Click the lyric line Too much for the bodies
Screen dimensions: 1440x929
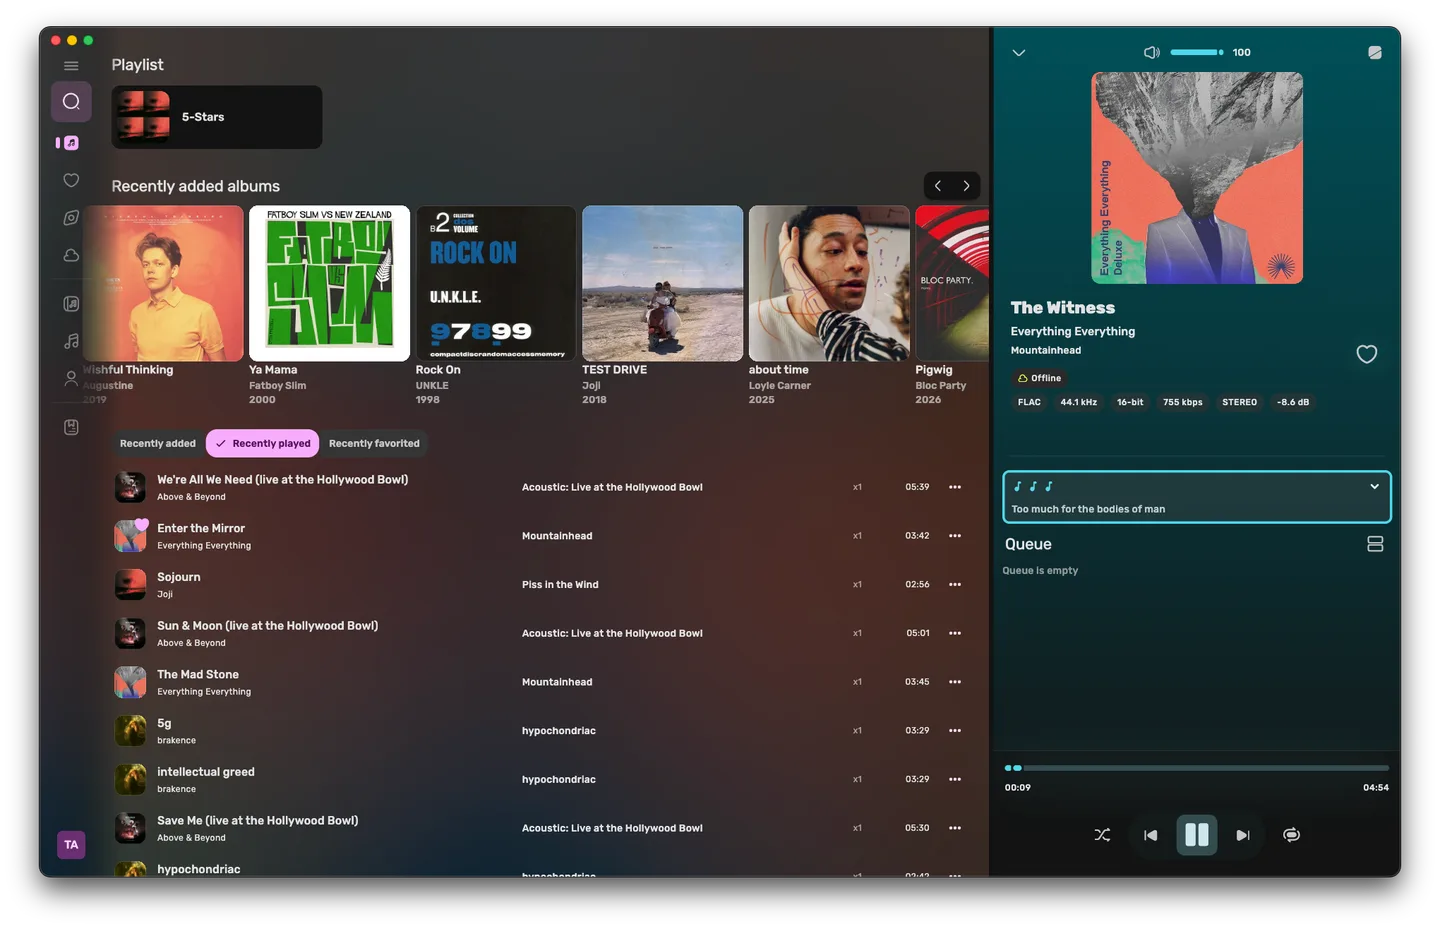[x=1088, y=509]
